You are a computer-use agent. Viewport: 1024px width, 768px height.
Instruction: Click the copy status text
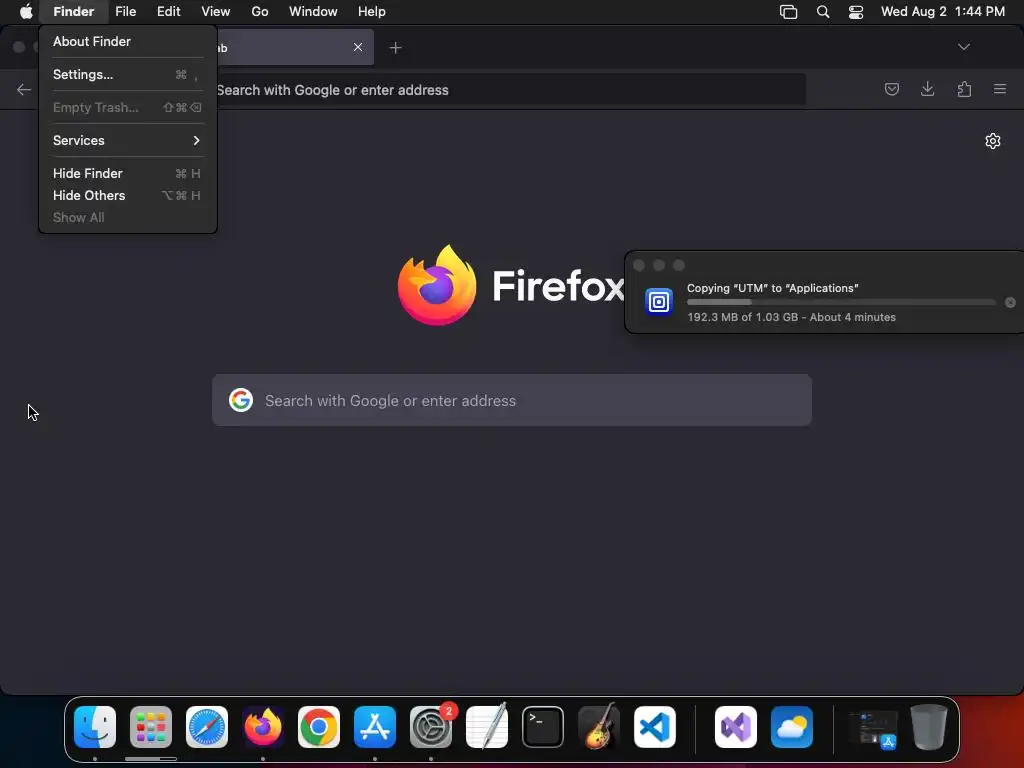coord(791,317)
